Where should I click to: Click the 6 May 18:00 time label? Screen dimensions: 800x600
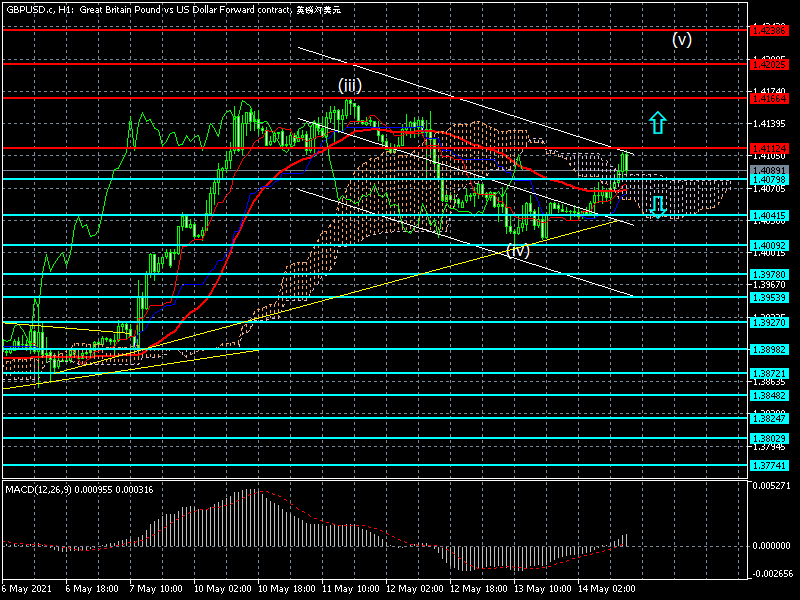[92, 589]
